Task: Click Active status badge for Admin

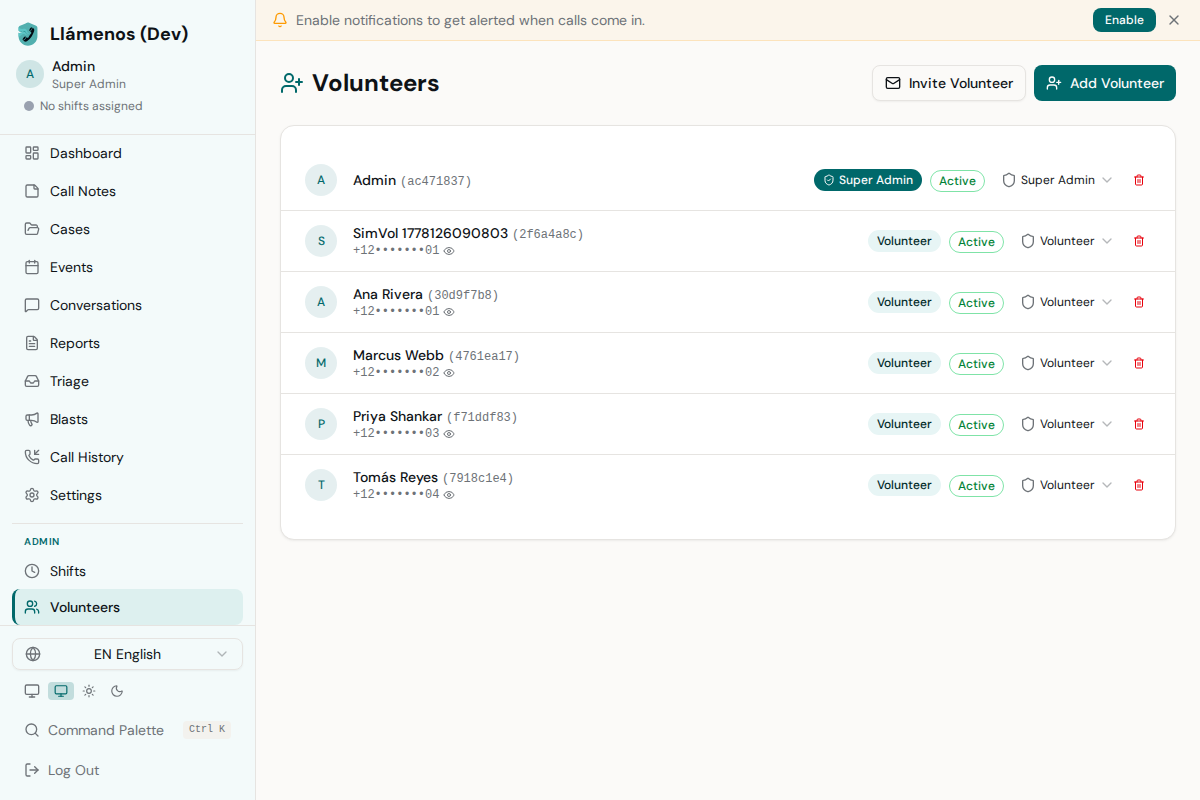Action: pyautogui.click(x=957, y=181)
